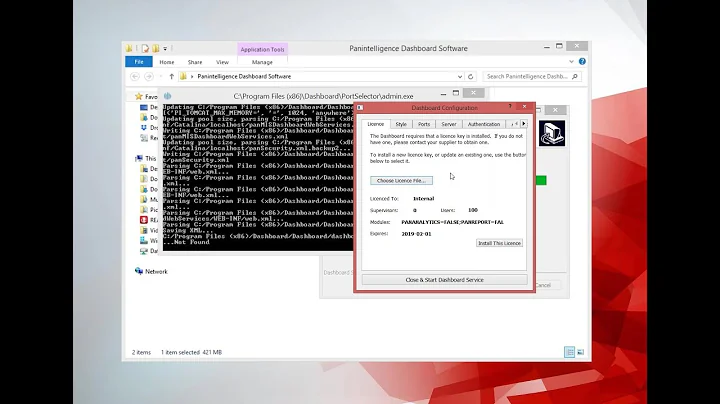Click the Explorer back navigation arrow

pos(135,77)
